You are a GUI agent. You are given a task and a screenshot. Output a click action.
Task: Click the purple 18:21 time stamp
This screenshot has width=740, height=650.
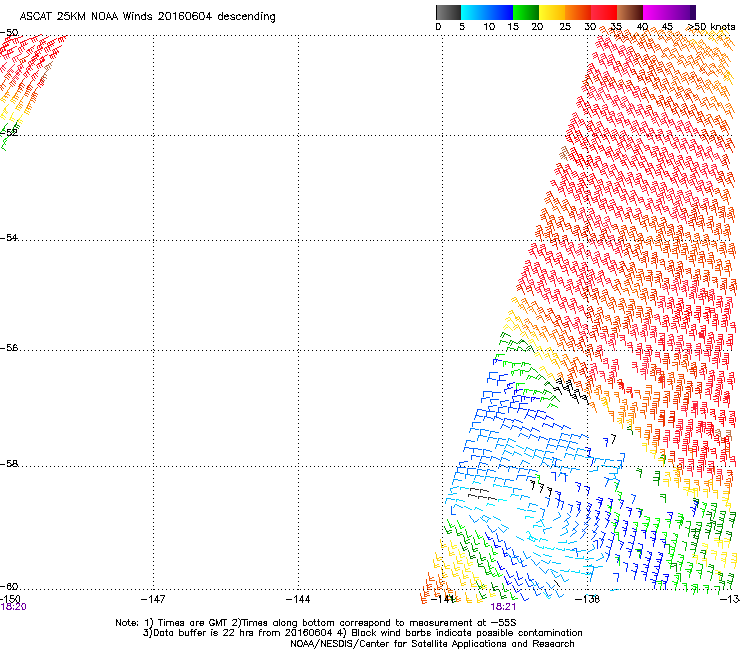coord(503,607)
